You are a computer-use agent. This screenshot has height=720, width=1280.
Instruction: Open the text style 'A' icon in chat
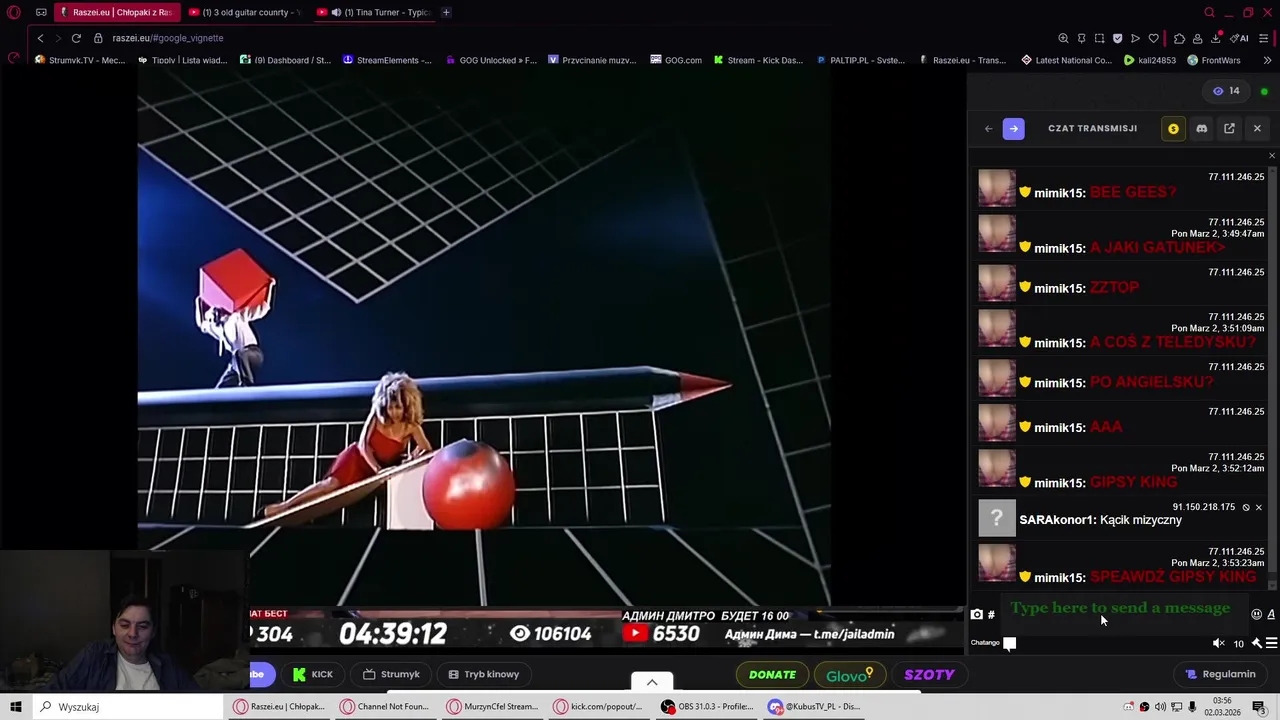pyautogui.click(x=1271, y=615)
